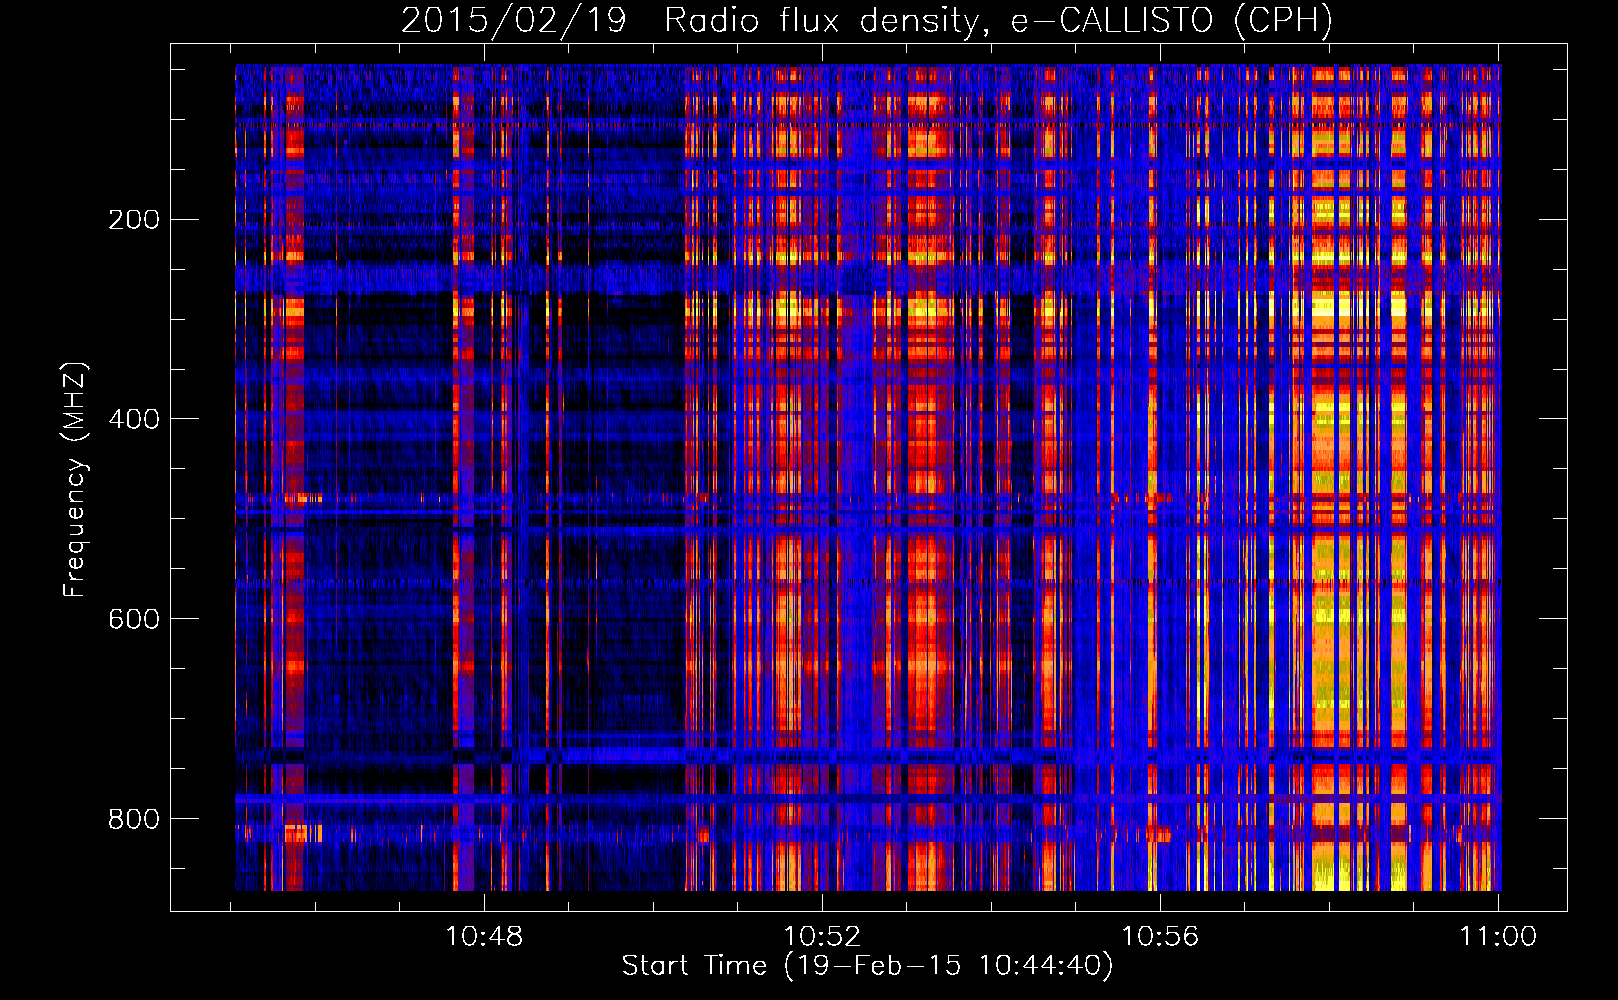The width and height of the screenshot is (1618, 1000).
Task: Click the 10:56 time tick label
Action: point(1160,937)
